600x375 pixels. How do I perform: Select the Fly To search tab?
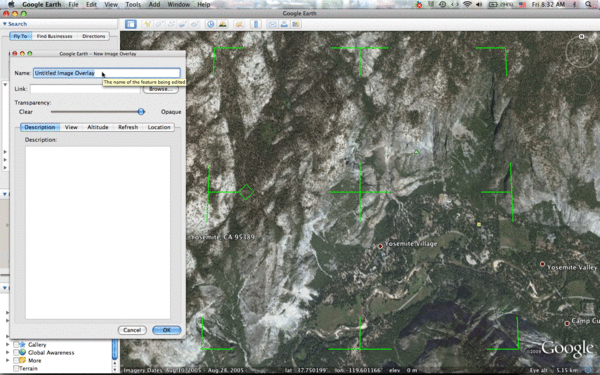coord(20,36)
